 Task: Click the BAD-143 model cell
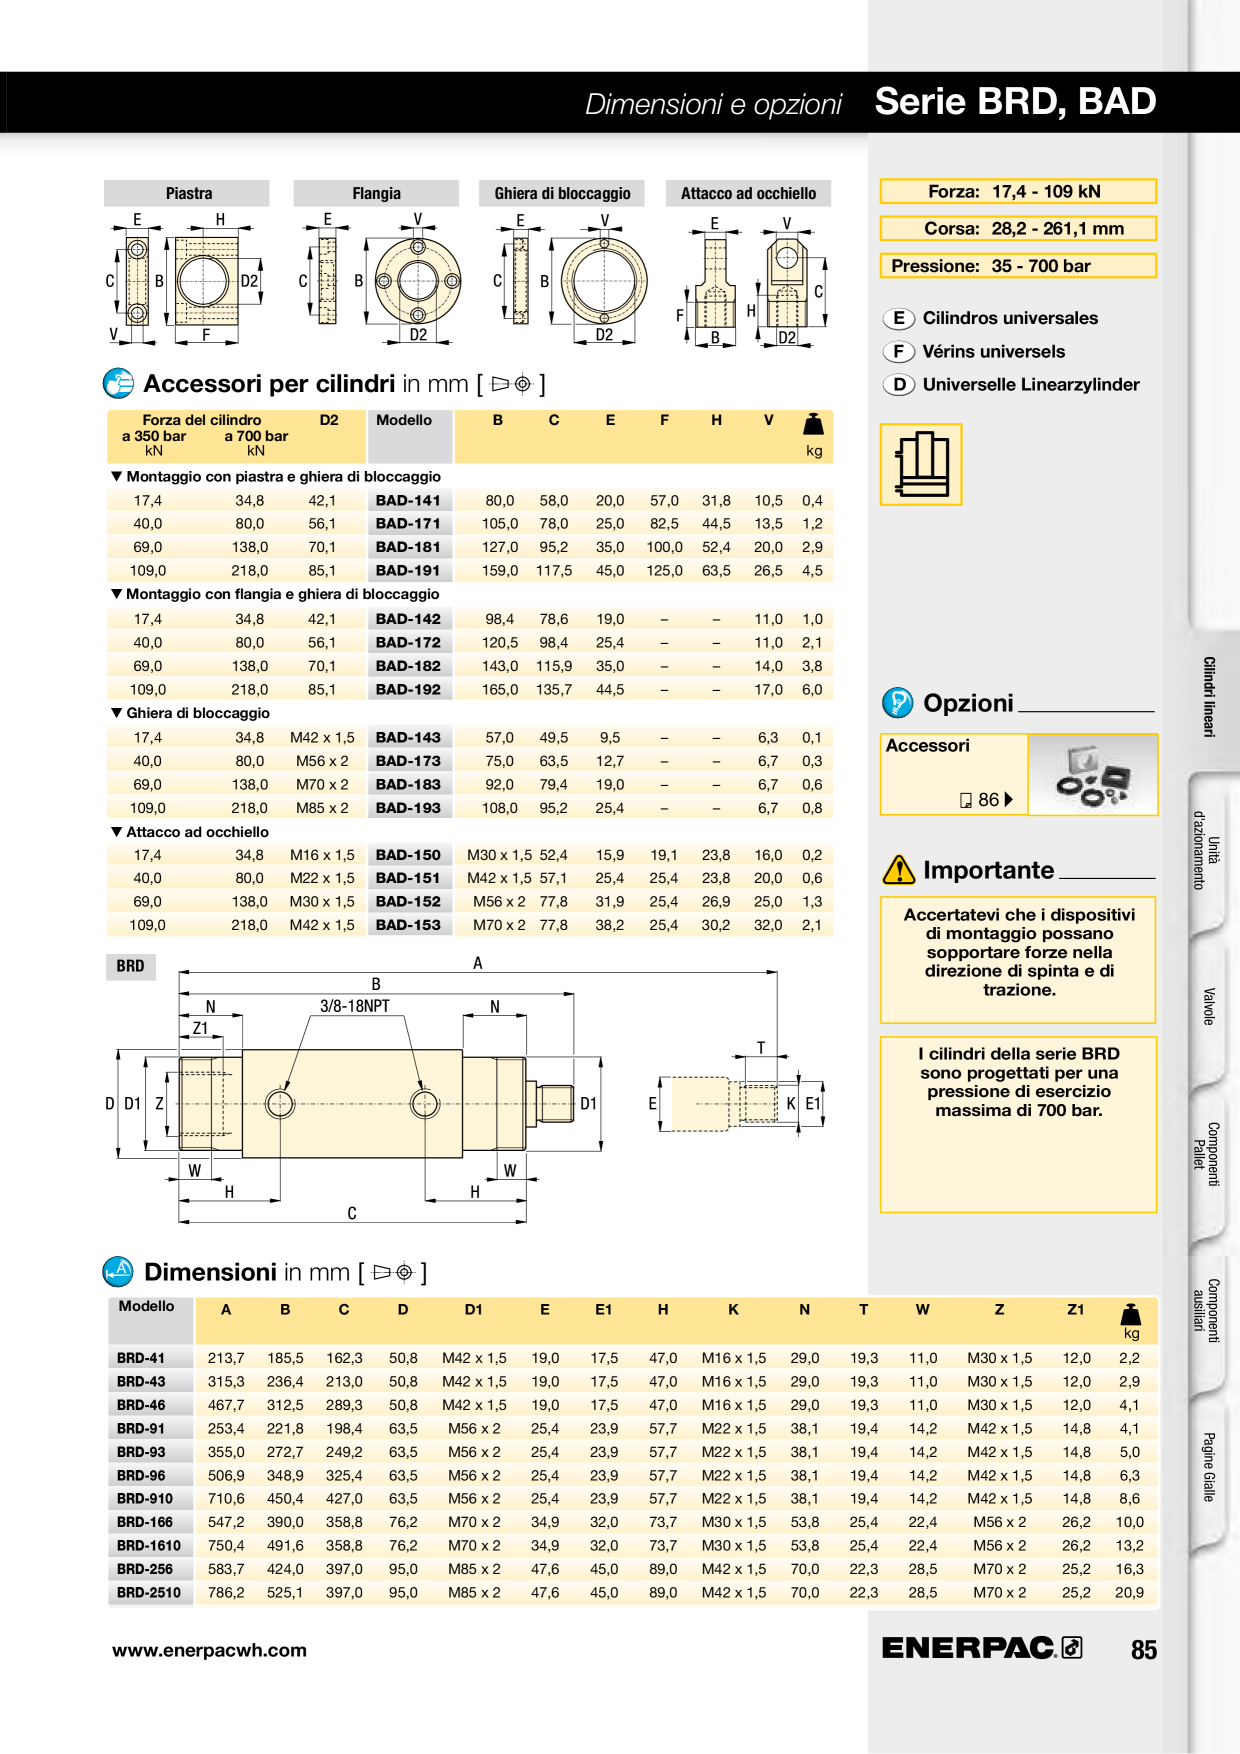(x=408, y=737)
